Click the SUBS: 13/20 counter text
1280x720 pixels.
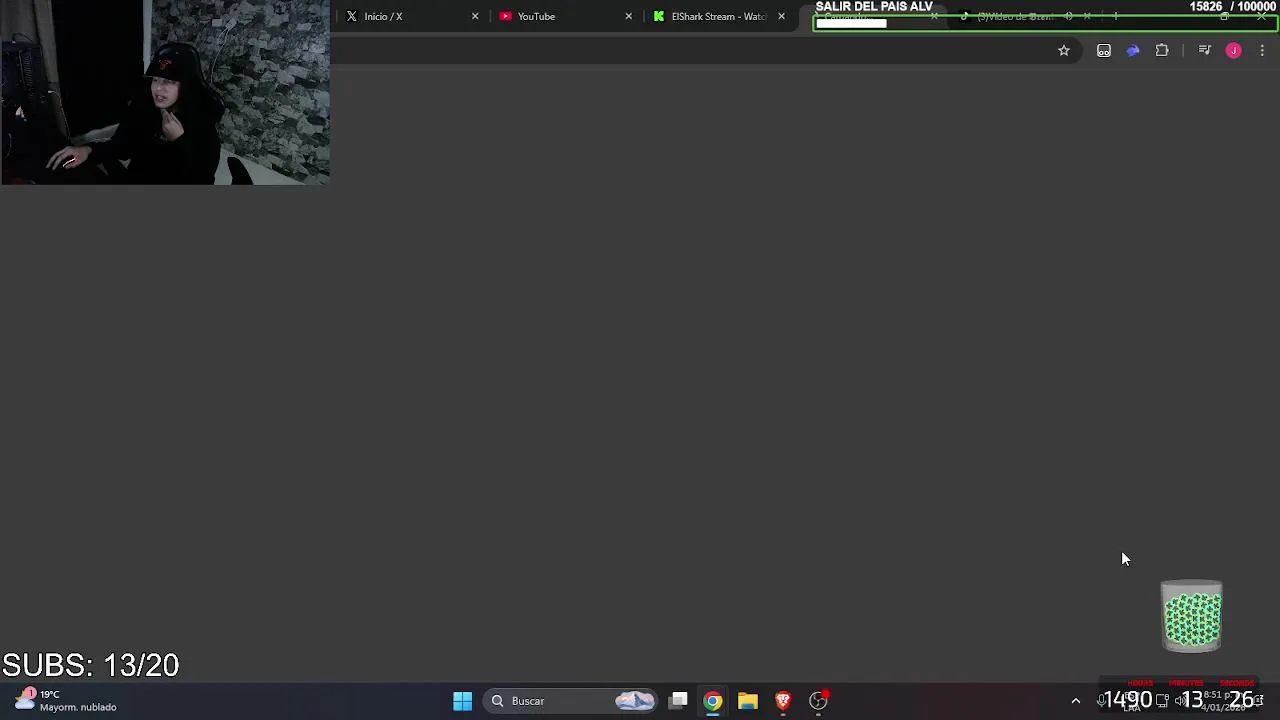pyautogui.click(x=91, y=665)
